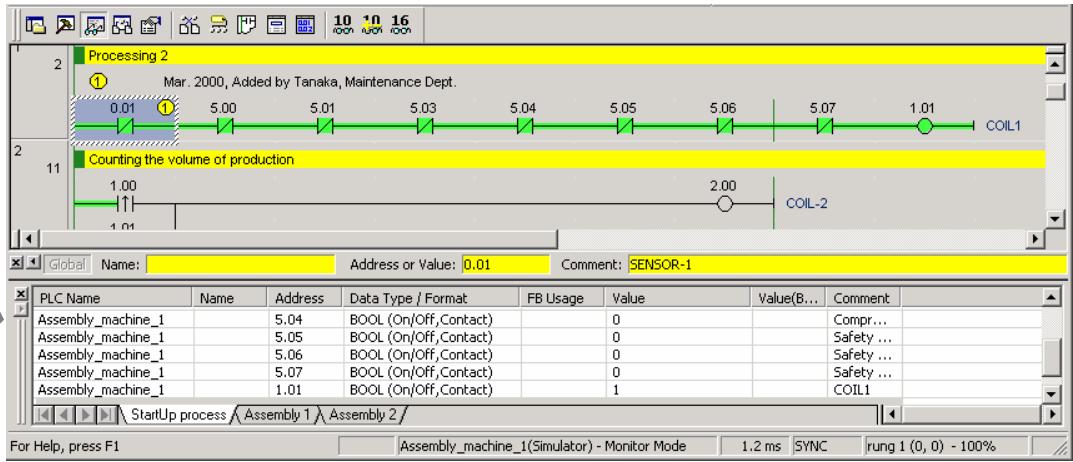Click the blue 001 002 numbering icon
The width and height of the screenshot is (1073, 462).
click(x=305, y=25)
